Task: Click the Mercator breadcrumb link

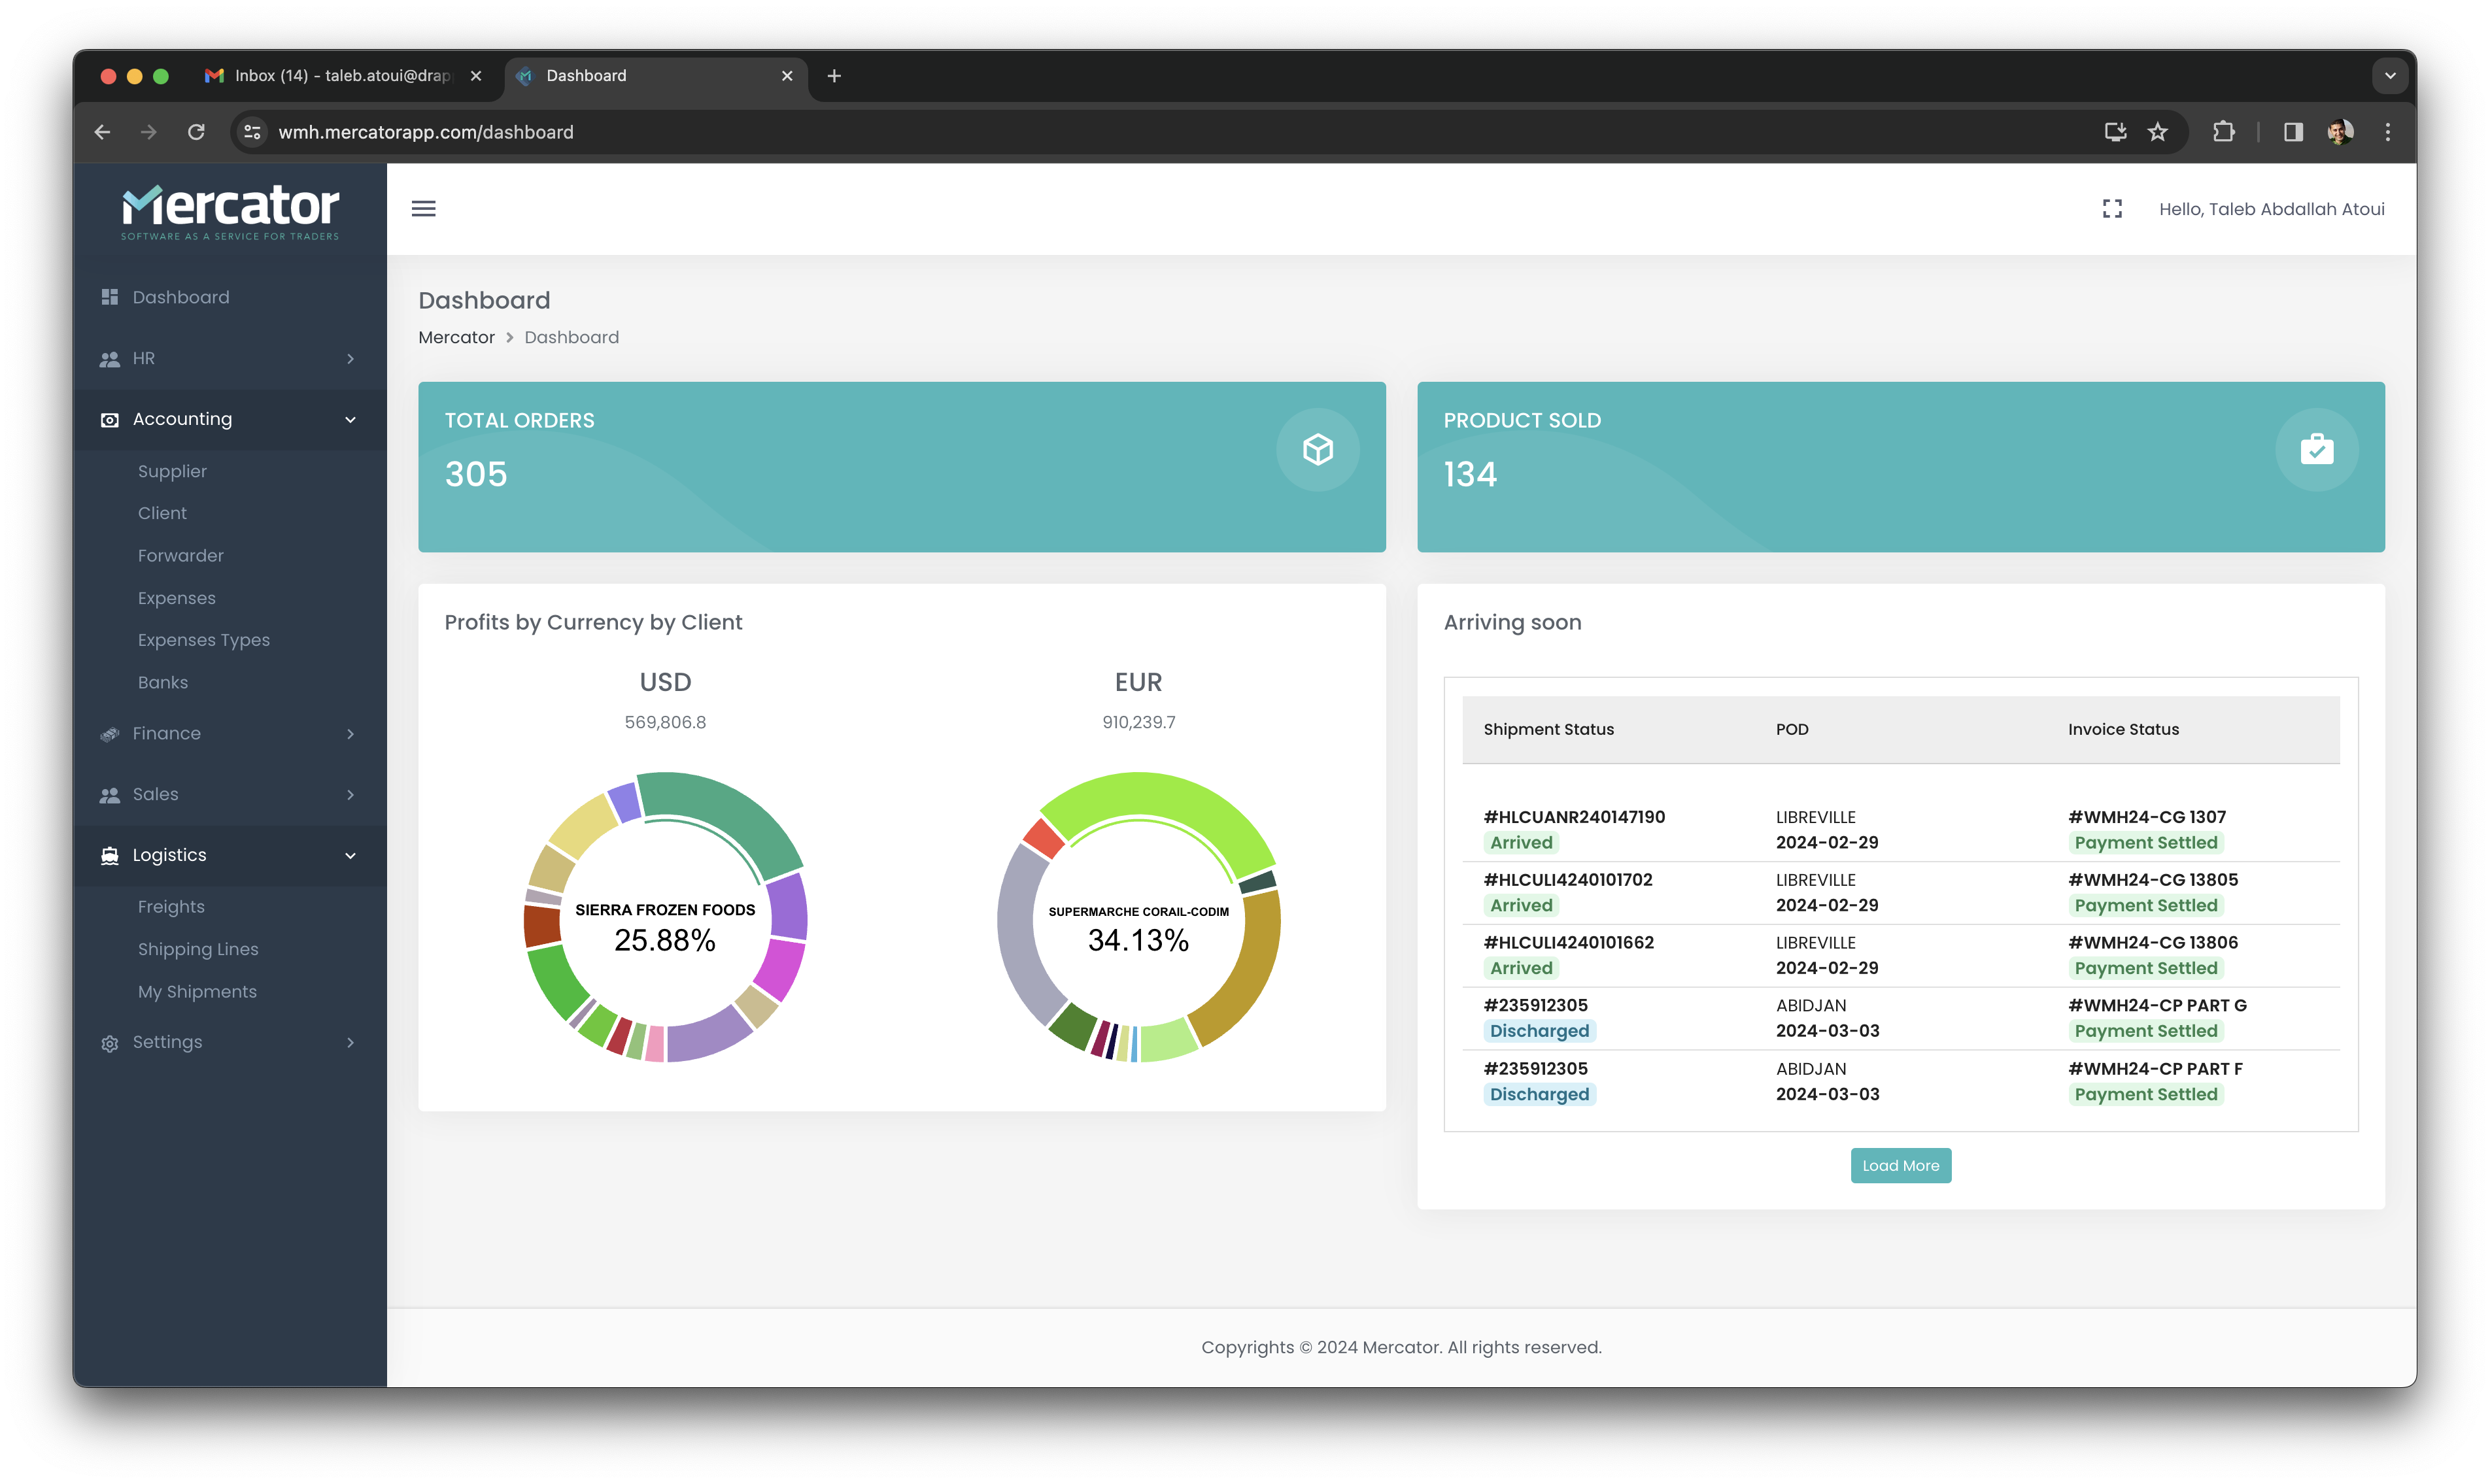Action: [456, 337]
